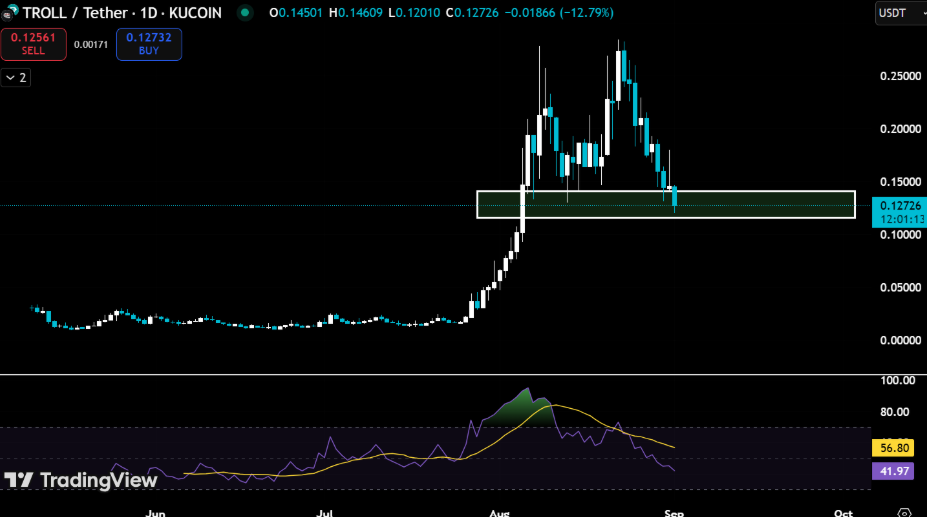This screenshot has height=517, width=927.
Task: Click the Sep label on the time axis
Action: (672, 511)
